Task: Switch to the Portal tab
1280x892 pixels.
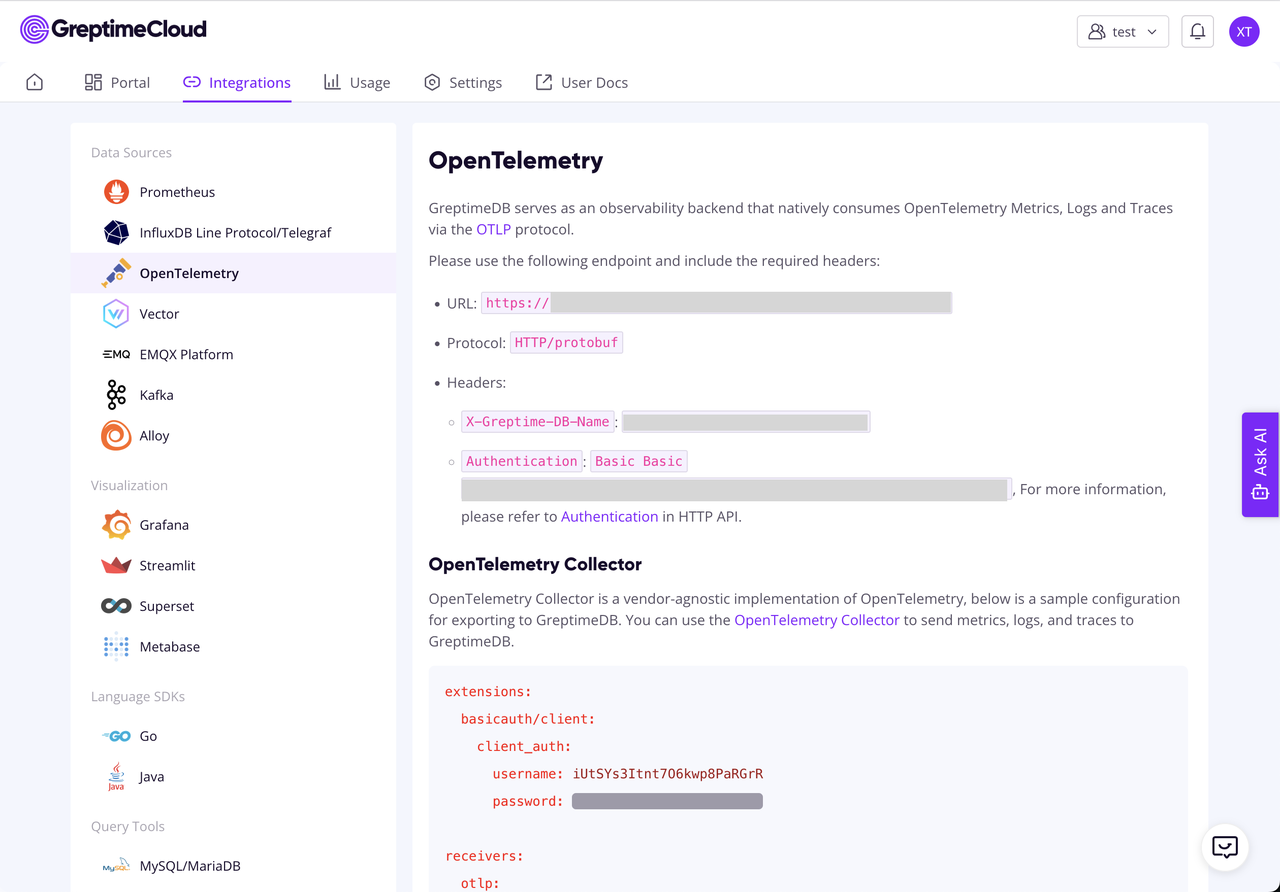Action: 117,82
